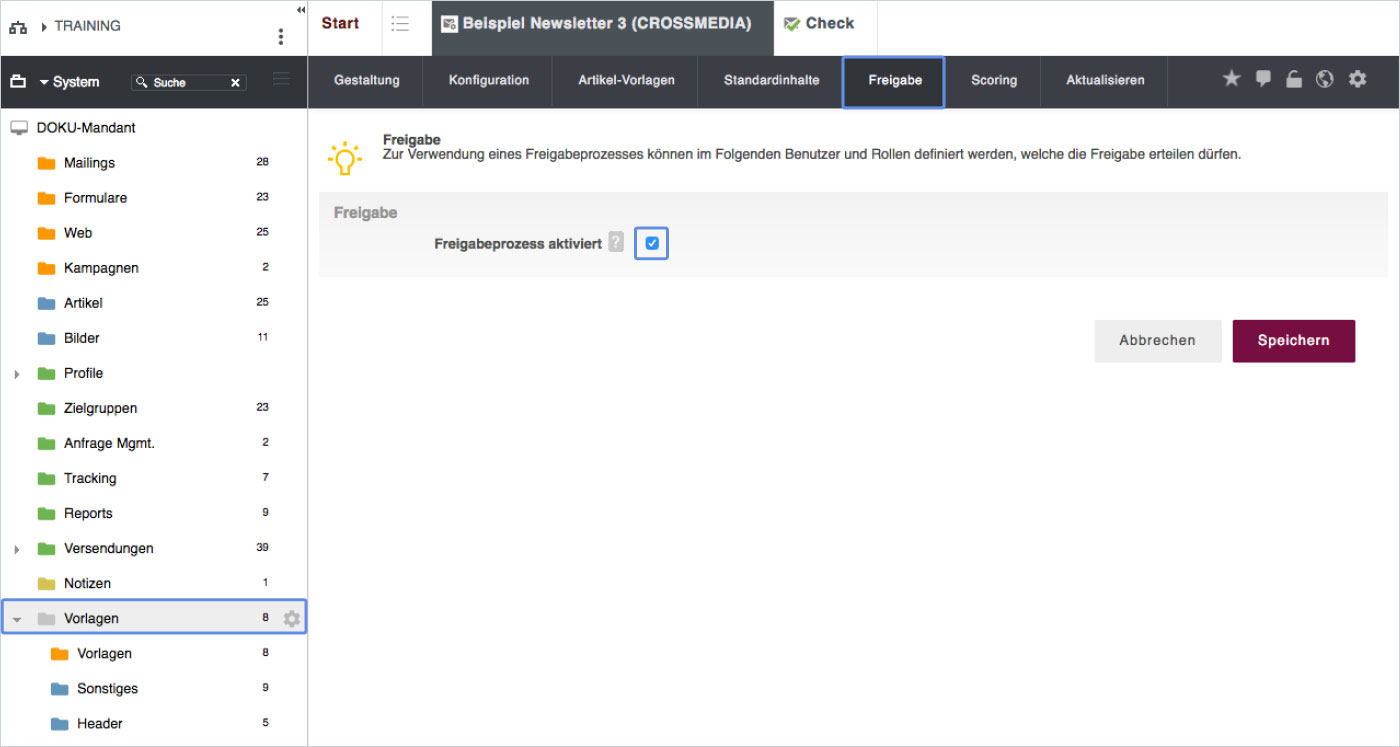Open the comments speech bubble icon
1400x747 pixels.
(x=1263, y=79)
